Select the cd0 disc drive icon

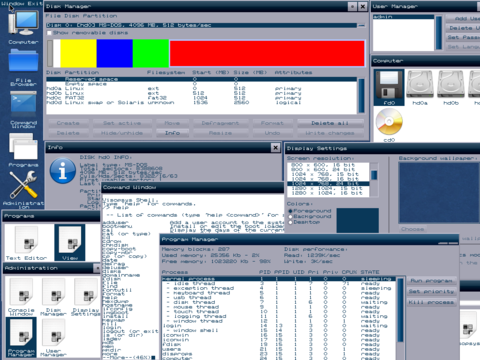pos(389,126)
